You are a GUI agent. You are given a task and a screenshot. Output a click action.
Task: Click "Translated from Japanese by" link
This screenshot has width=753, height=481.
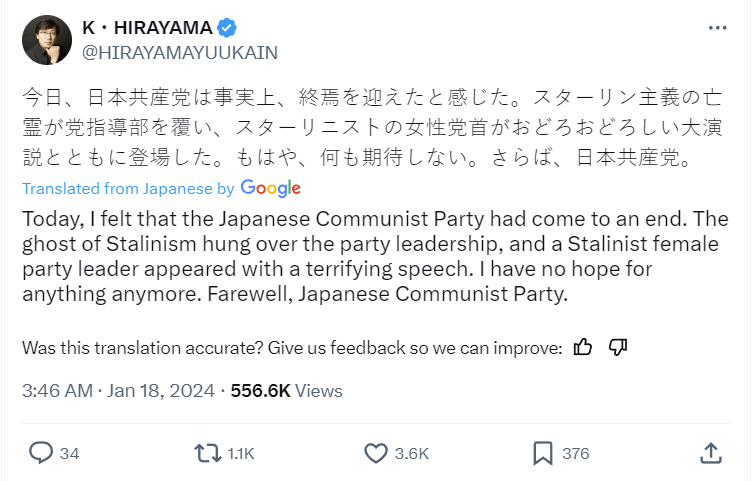[128, 189]
